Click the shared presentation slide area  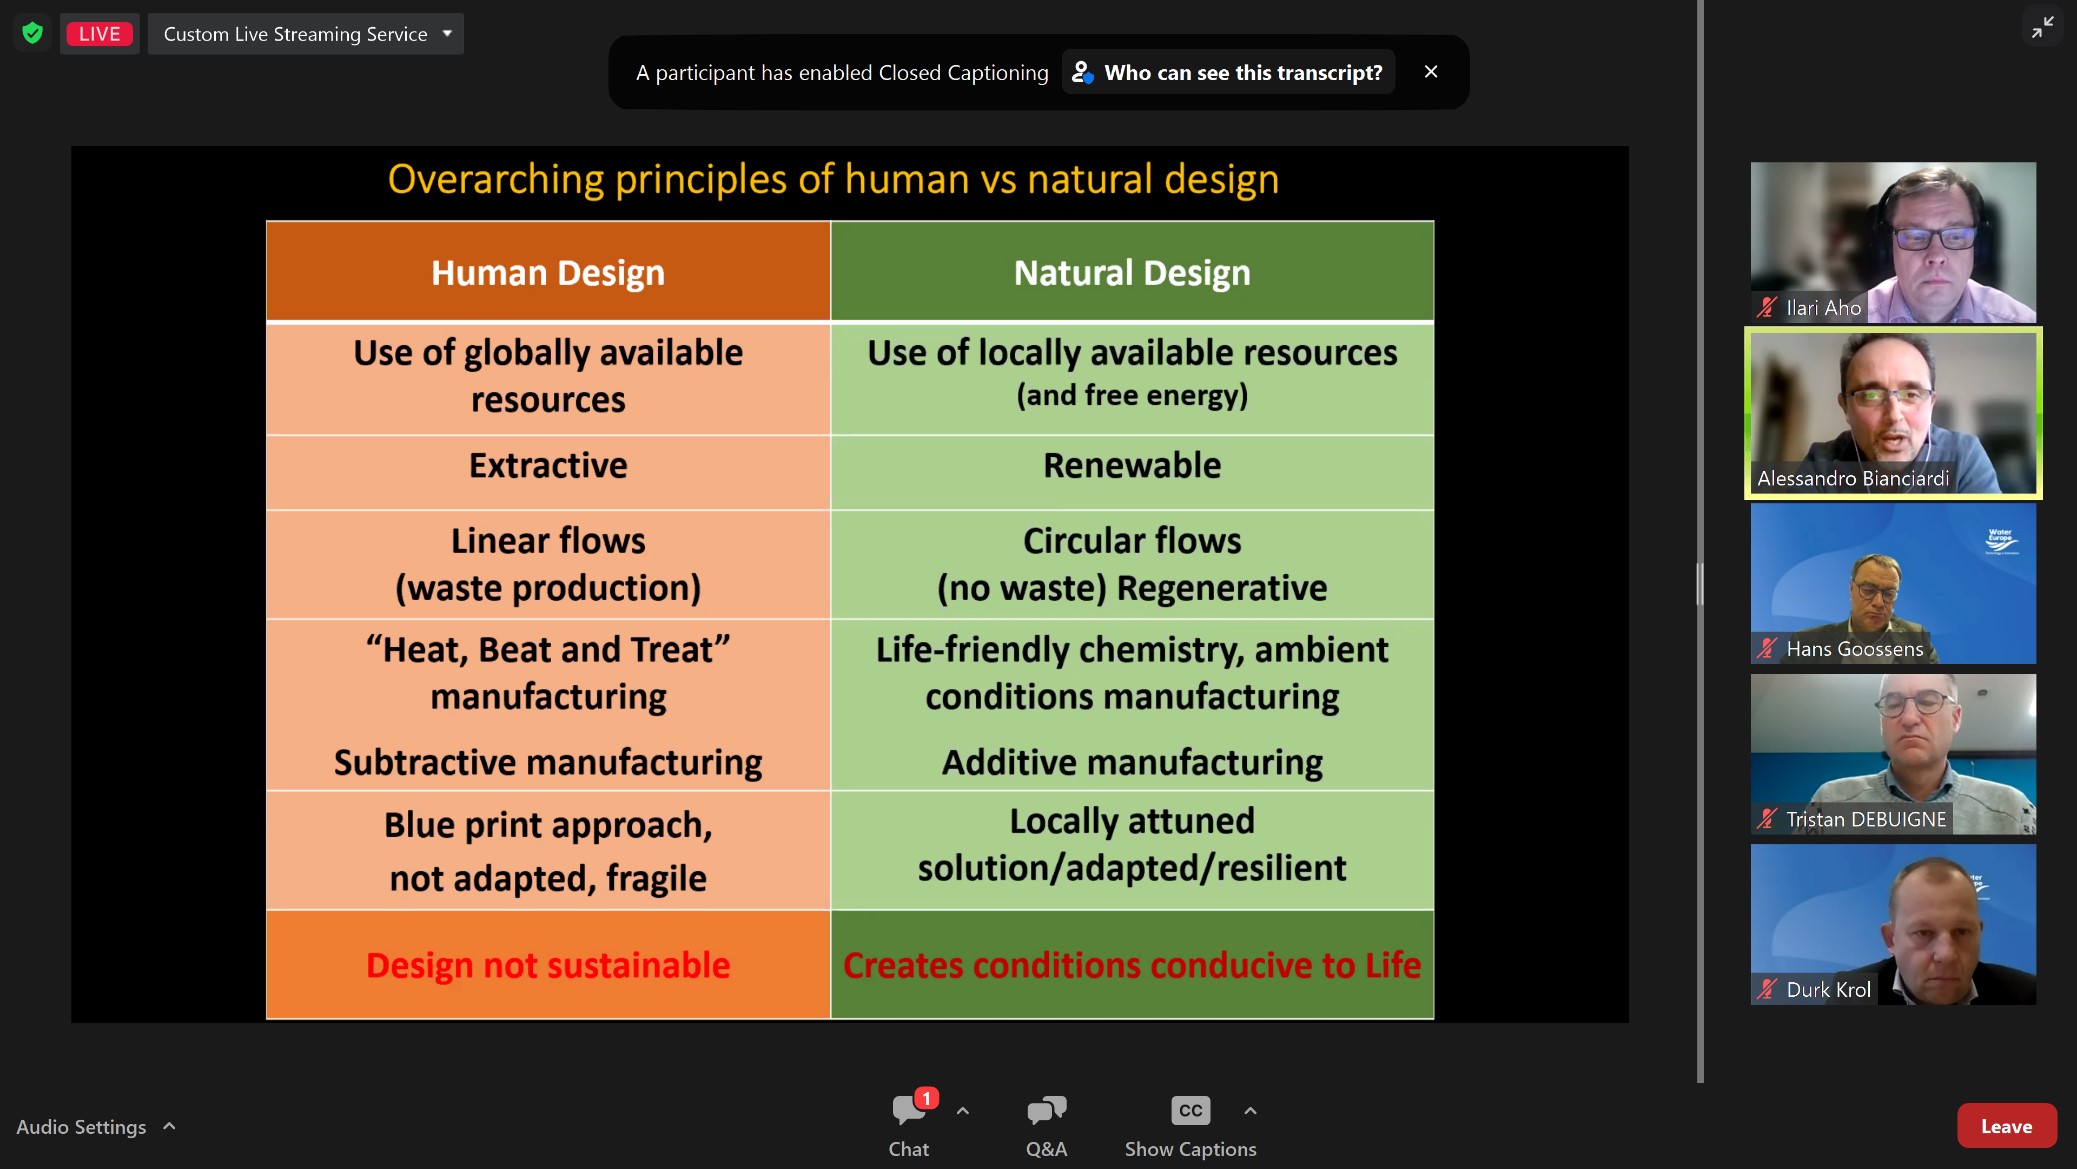coord(849,584)
